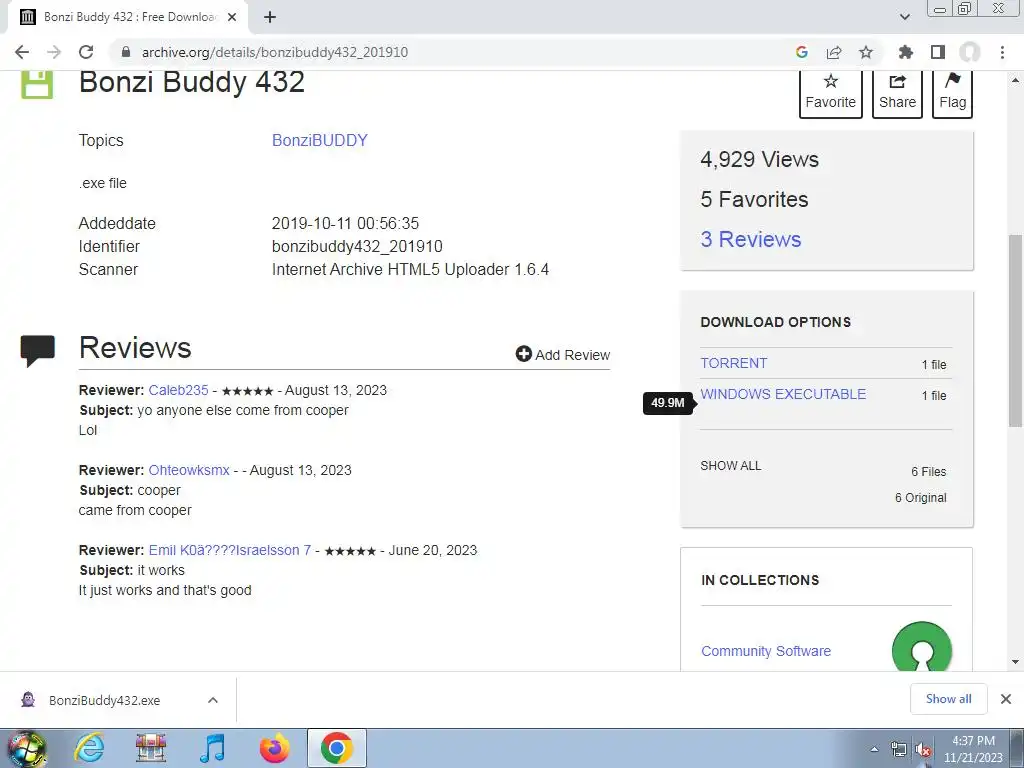The height and width of the screenshot is (768, 1024).
Task: Jump to 3 Reviews link
Action: [x=750, y=239]
